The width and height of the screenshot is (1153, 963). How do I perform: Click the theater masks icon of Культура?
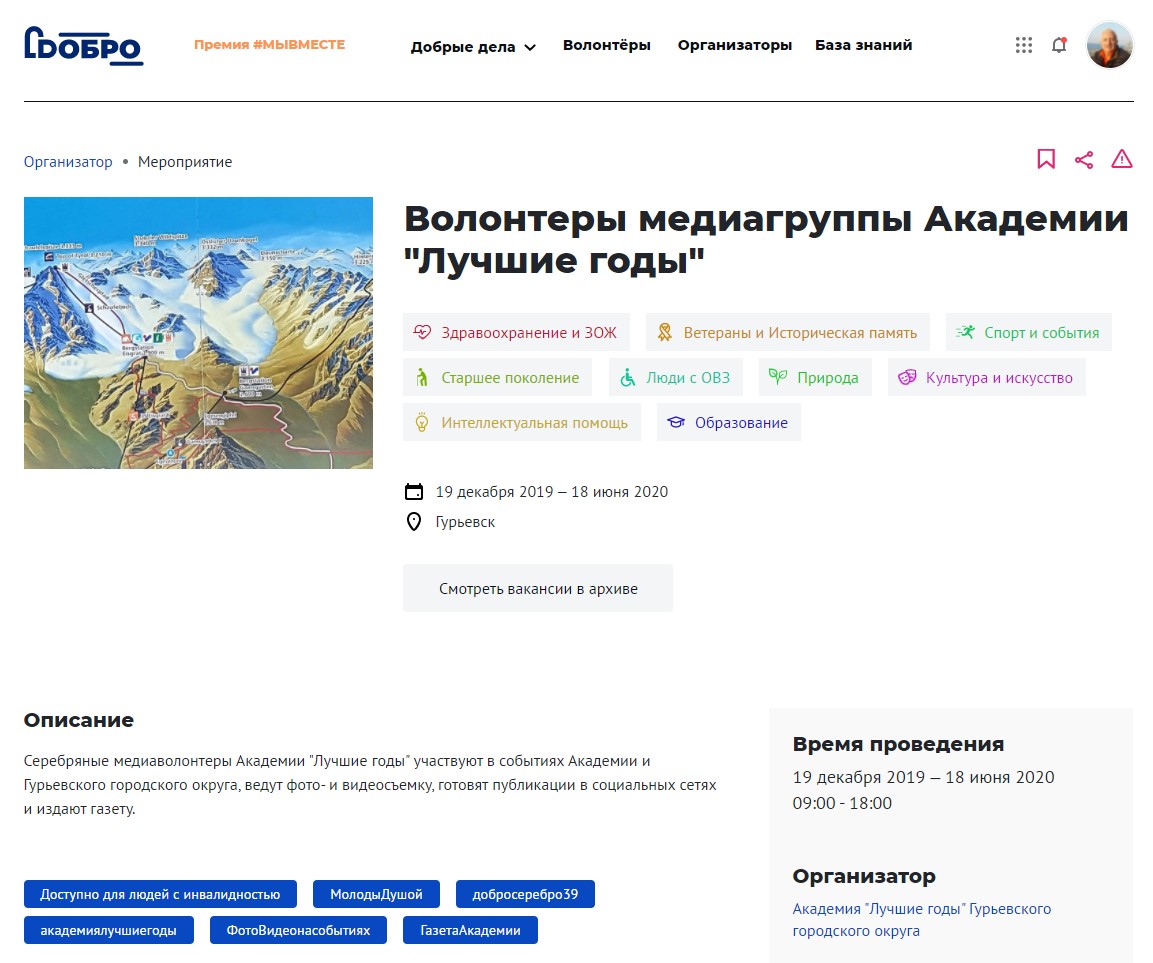[x=907, y=377]
